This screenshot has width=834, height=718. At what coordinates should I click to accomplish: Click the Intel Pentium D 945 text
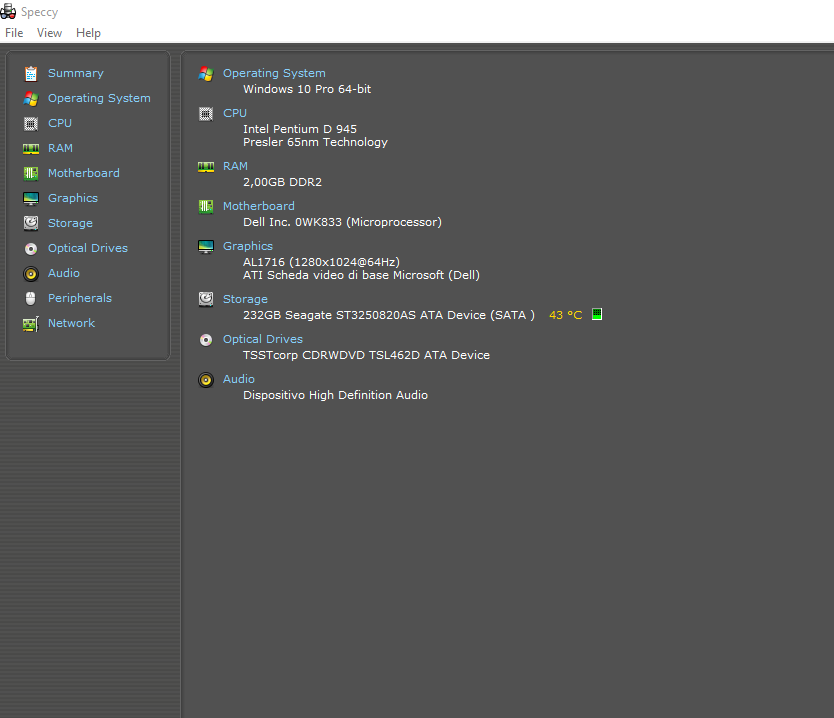click(x=300, y=129)
